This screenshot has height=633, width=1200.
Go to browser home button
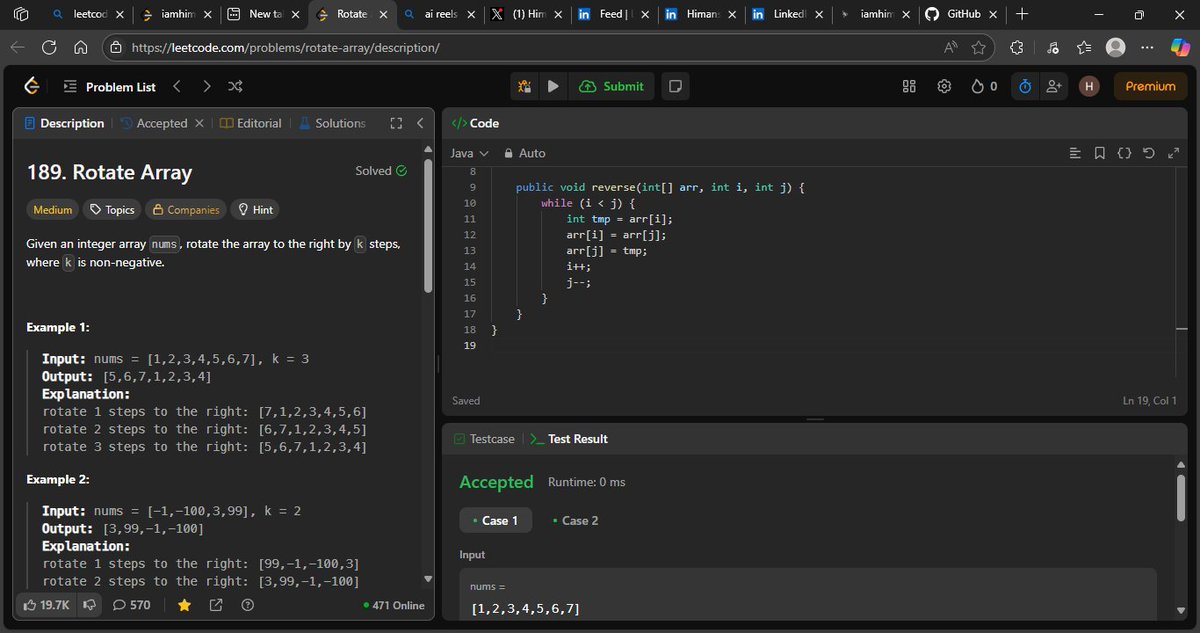[81, 47]
